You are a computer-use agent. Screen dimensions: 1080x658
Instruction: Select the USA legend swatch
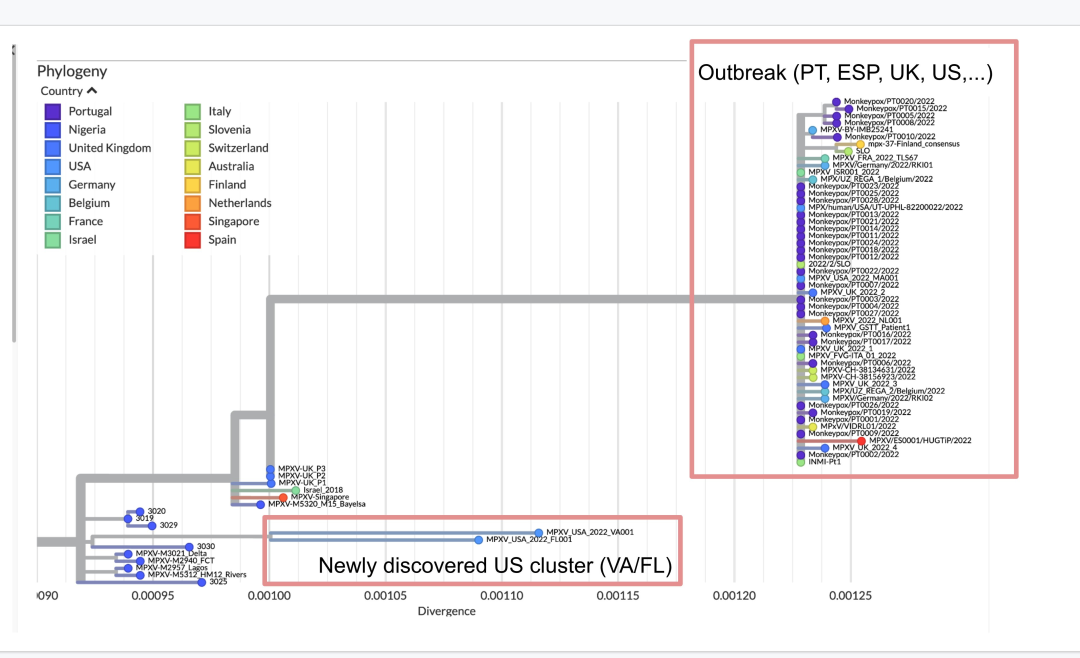pos(52,166)
